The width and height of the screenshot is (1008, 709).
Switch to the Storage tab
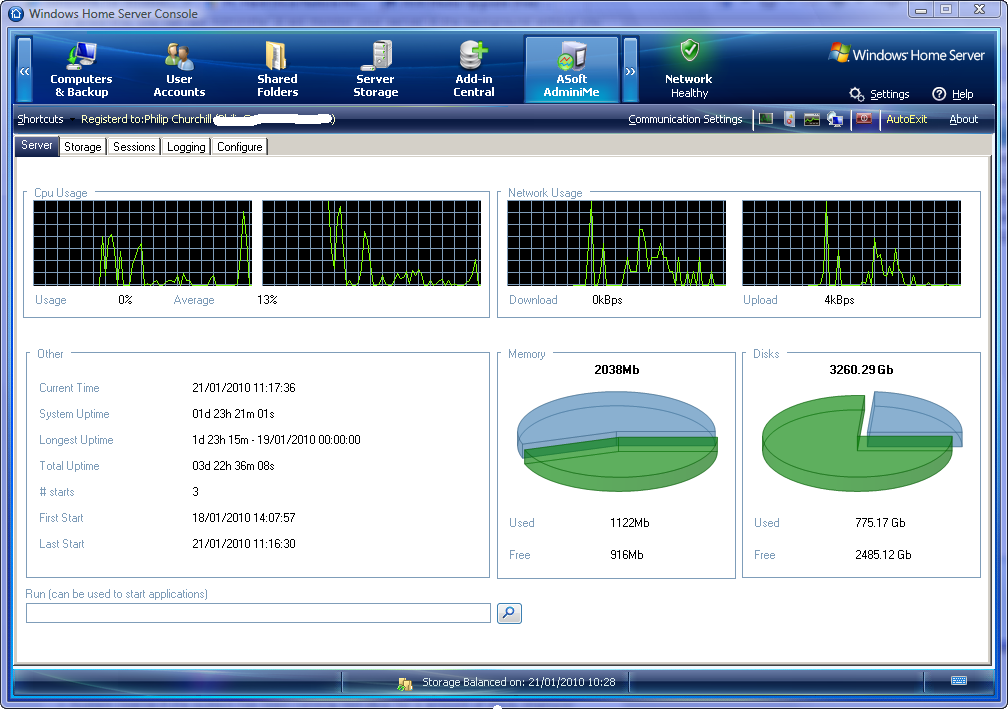[x=83, y=147]
